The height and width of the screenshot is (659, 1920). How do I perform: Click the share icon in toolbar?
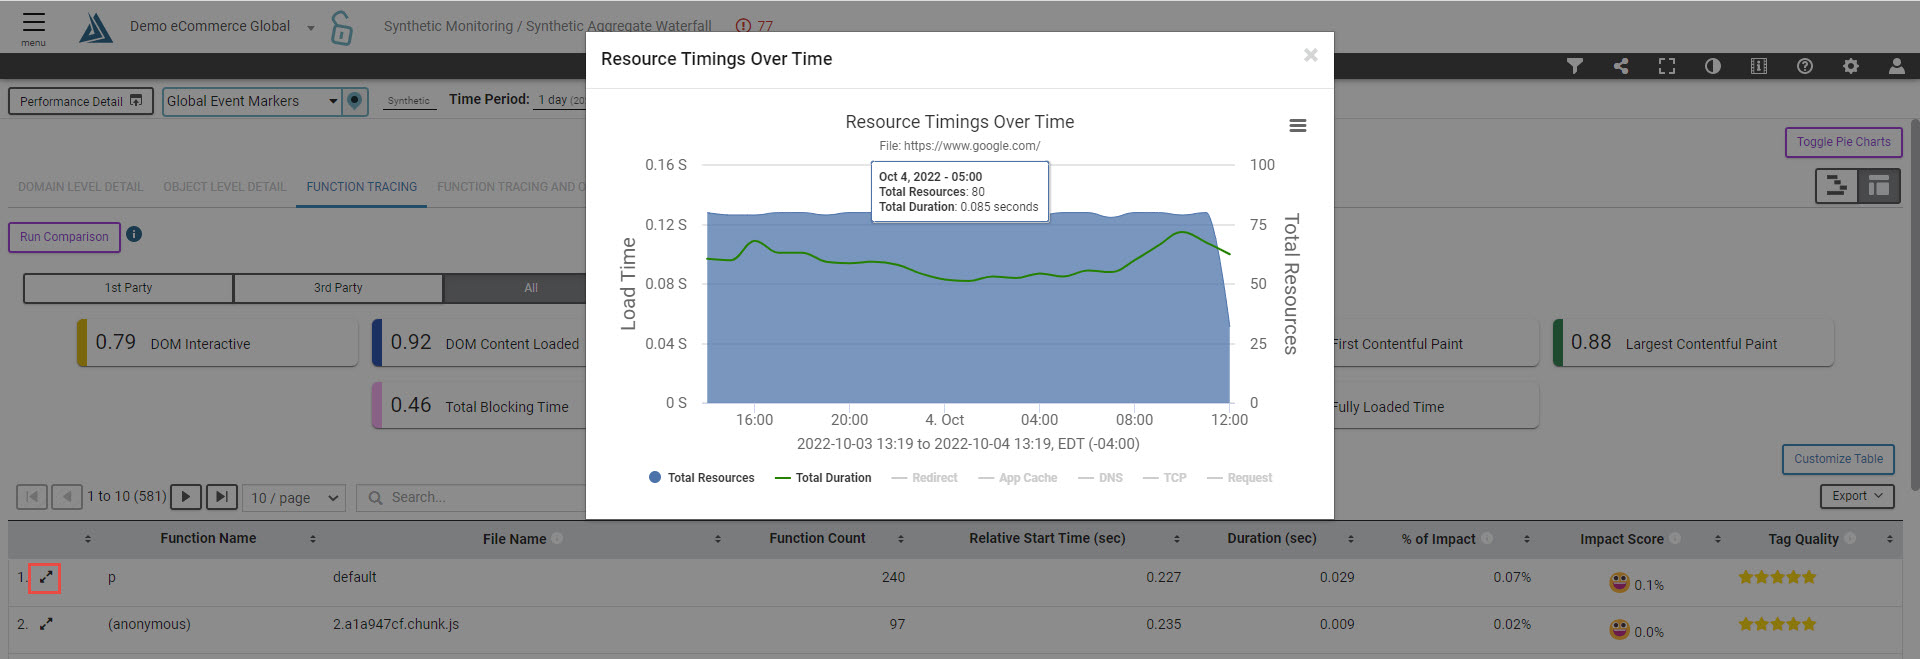[x=1621, y=66]
